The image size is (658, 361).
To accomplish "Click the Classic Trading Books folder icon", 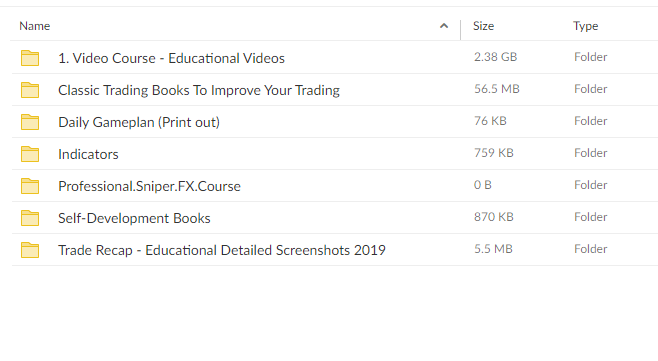I will [30, 90].
